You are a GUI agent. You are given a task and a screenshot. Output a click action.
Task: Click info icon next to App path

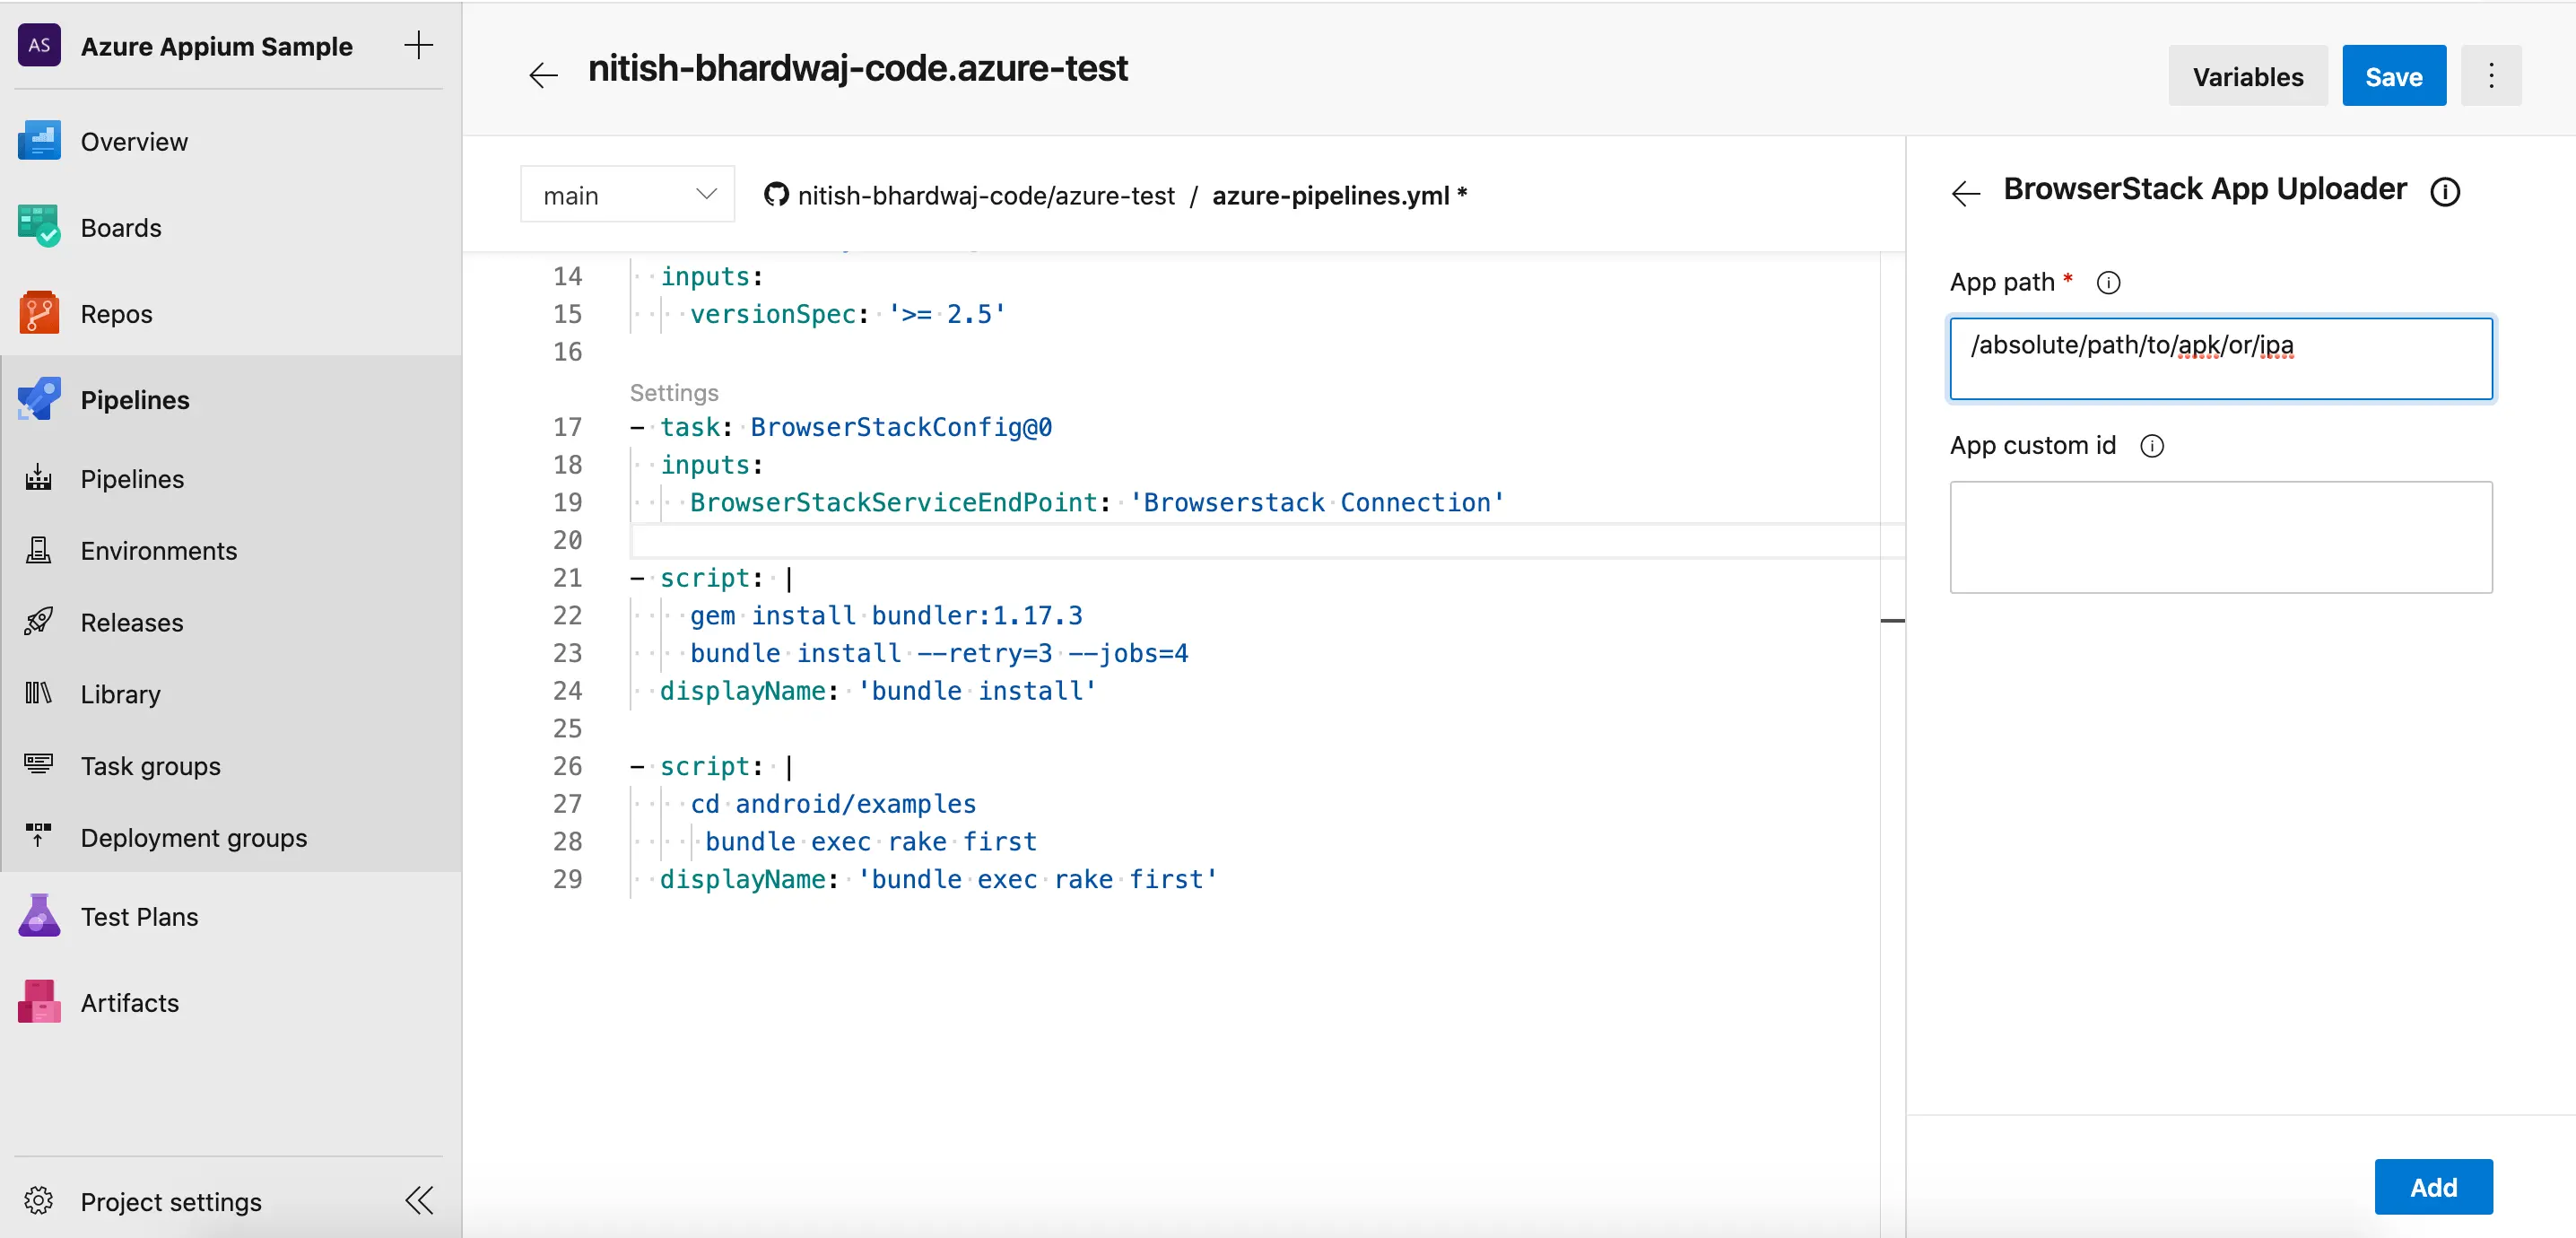pos(2107,283)
